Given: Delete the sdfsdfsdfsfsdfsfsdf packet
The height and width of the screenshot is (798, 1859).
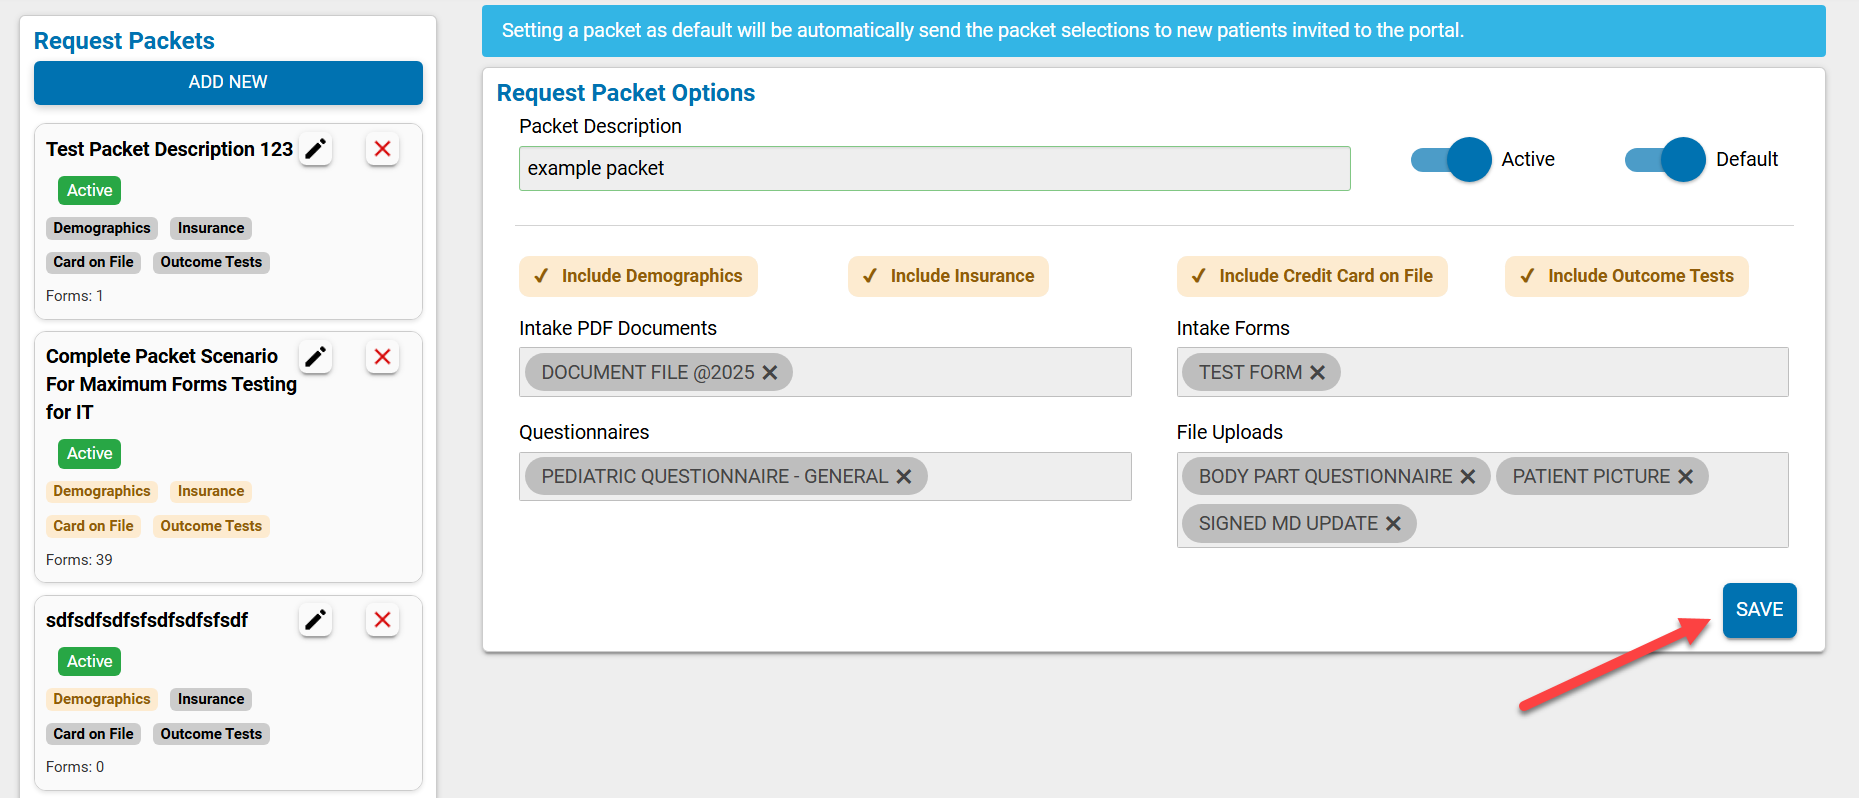Looking at the screenshot, I should tap(381, 620).
